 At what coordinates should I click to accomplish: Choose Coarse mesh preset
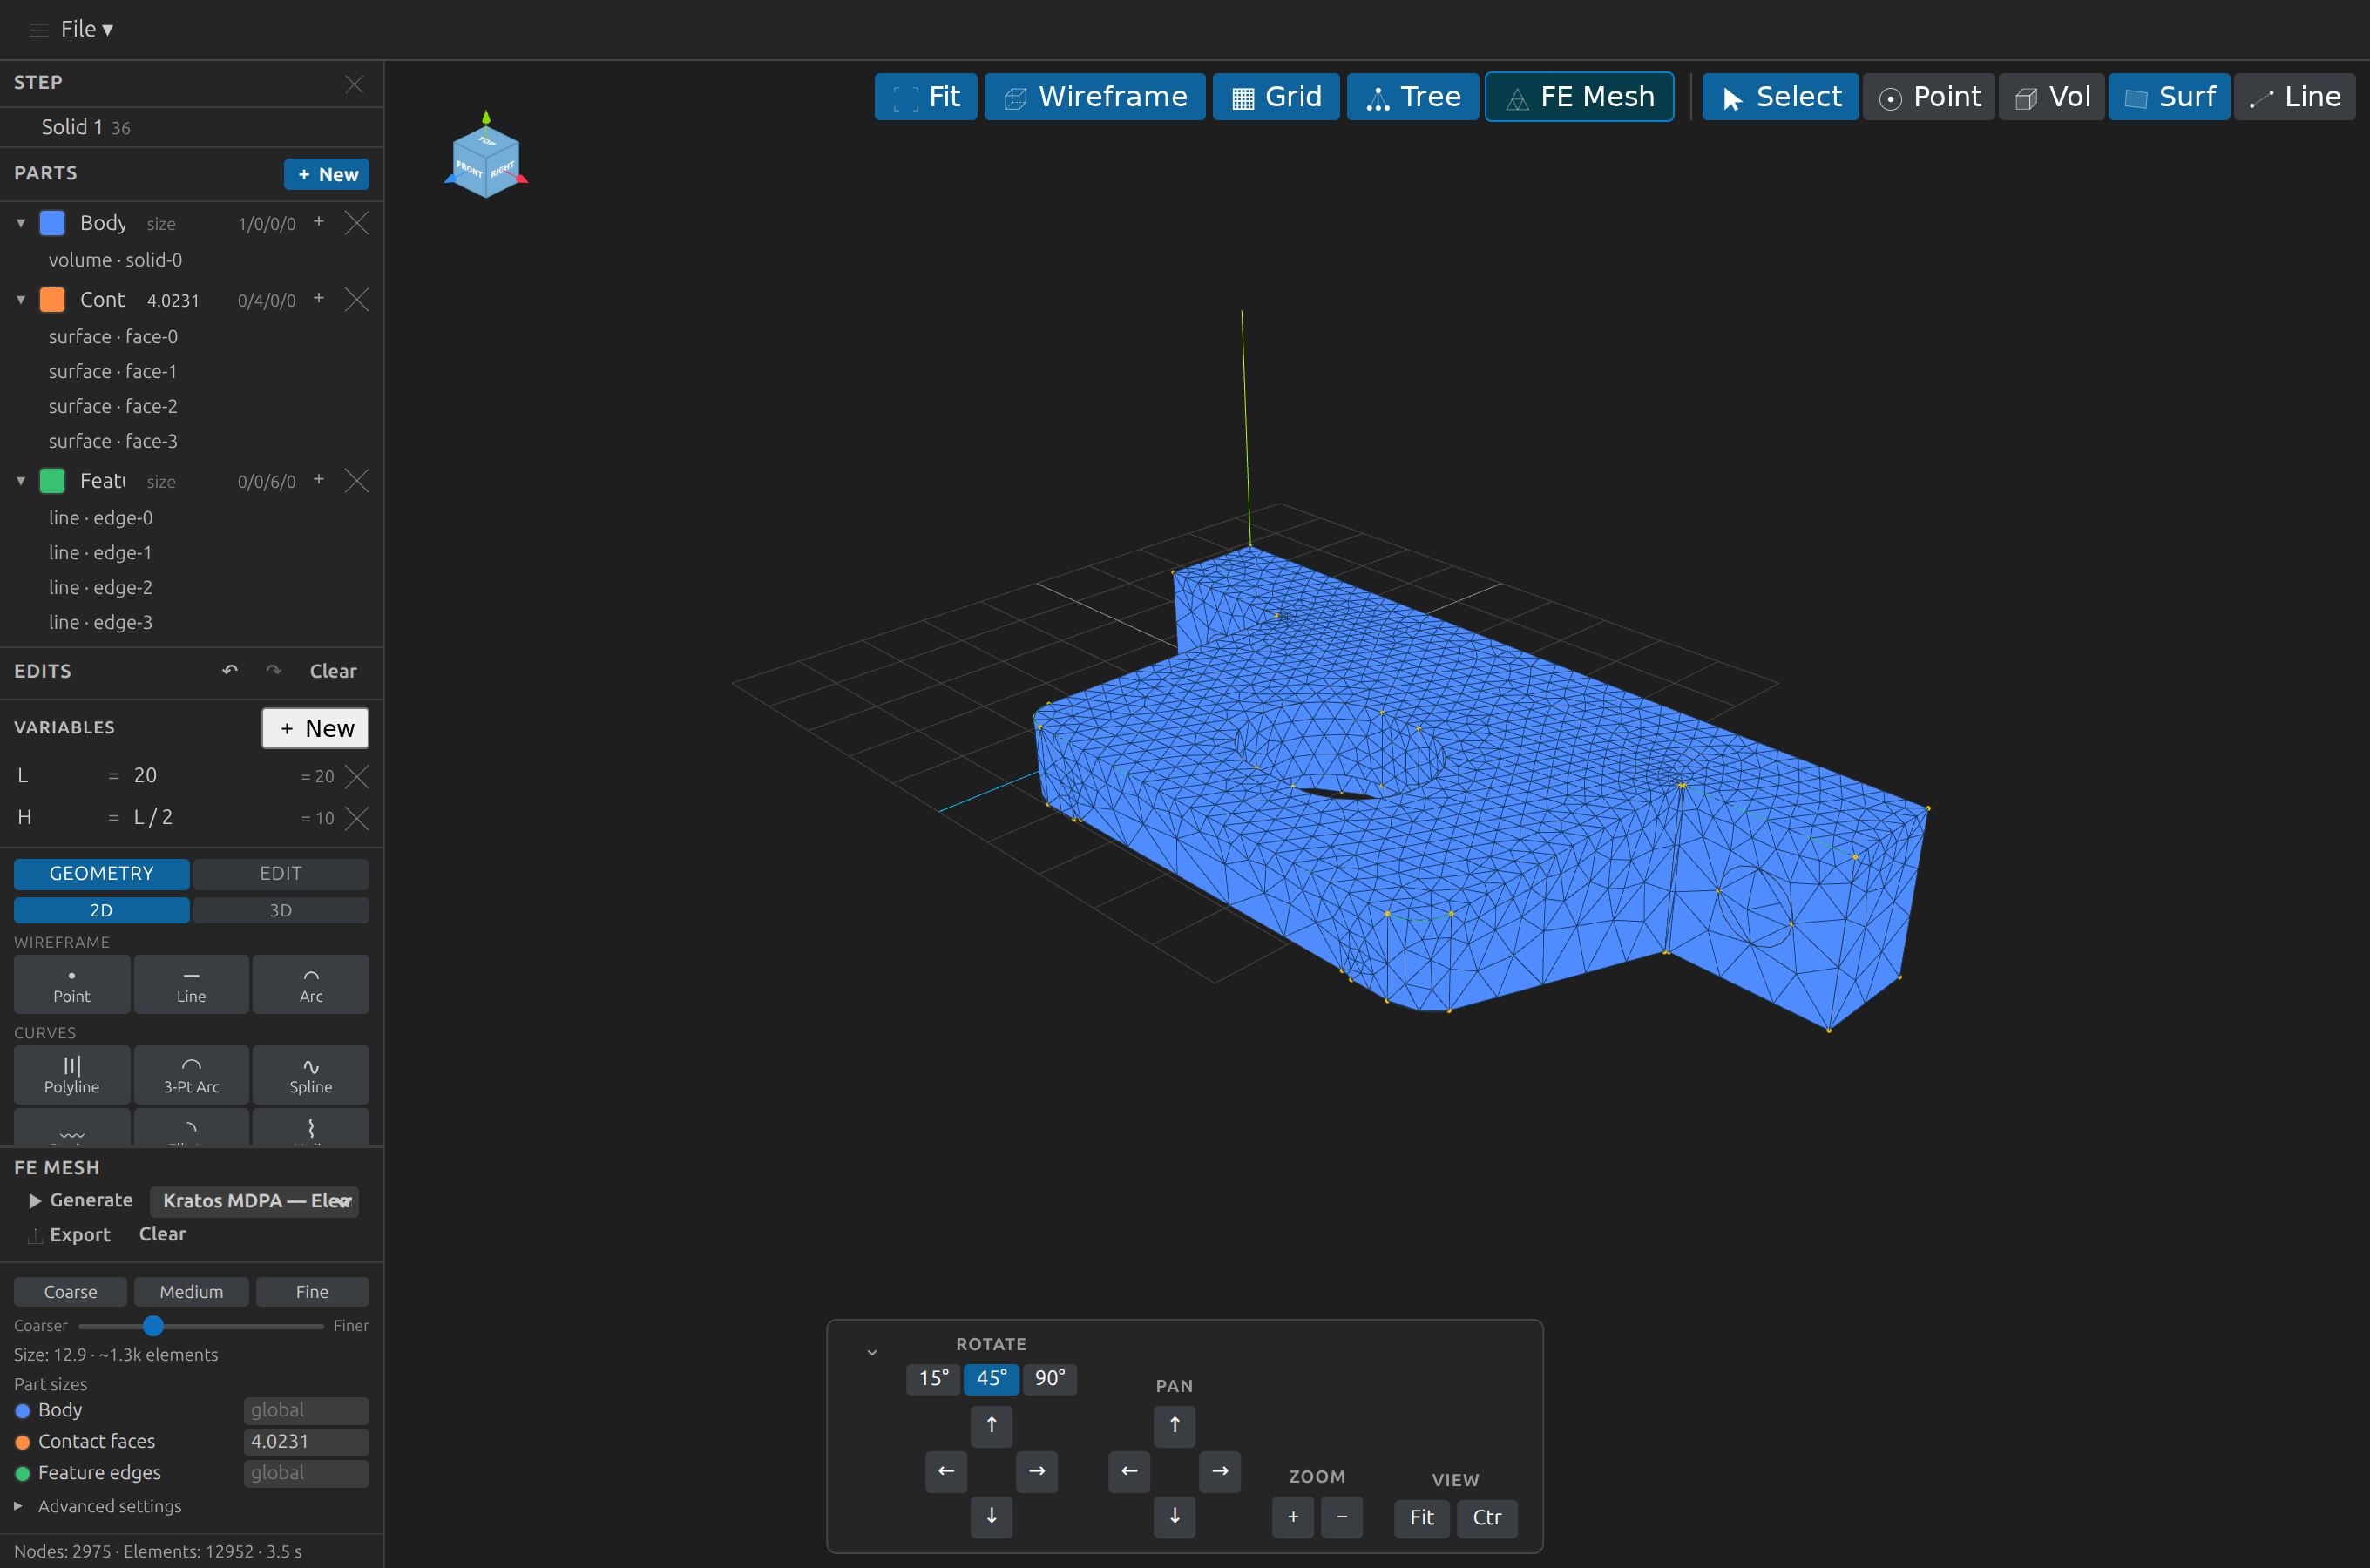click(x=71, y=1292)
